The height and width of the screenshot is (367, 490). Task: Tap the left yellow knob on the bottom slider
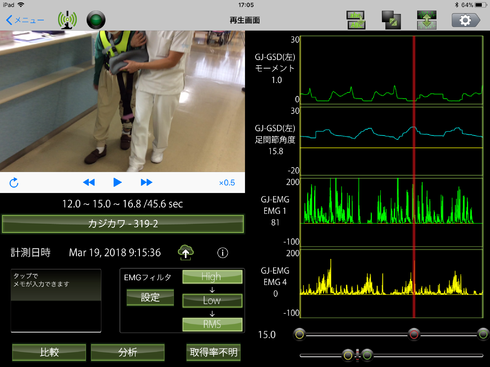(x=348, y=355)
